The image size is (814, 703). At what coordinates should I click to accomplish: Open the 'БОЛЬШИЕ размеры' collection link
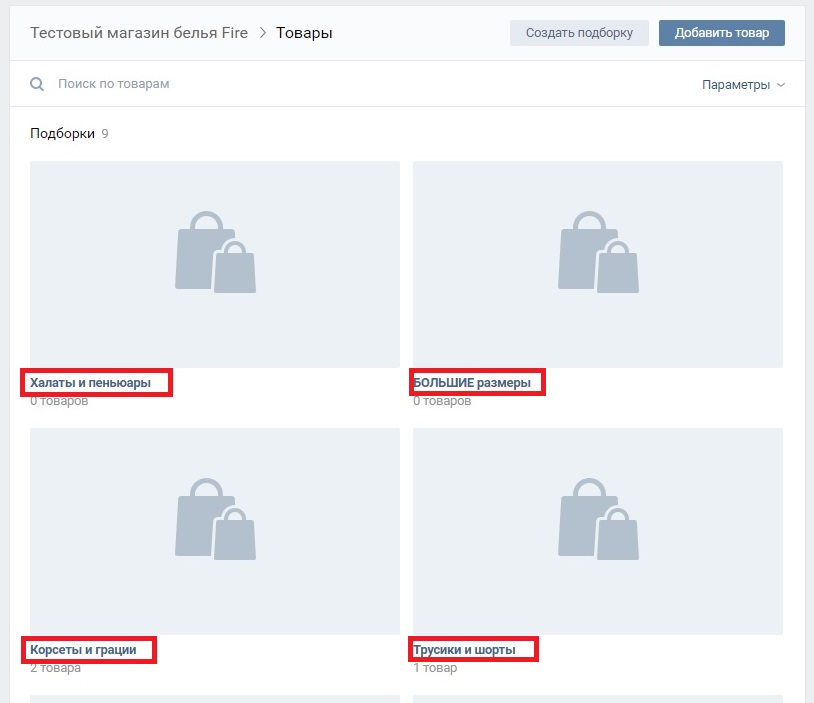[472, 383]
